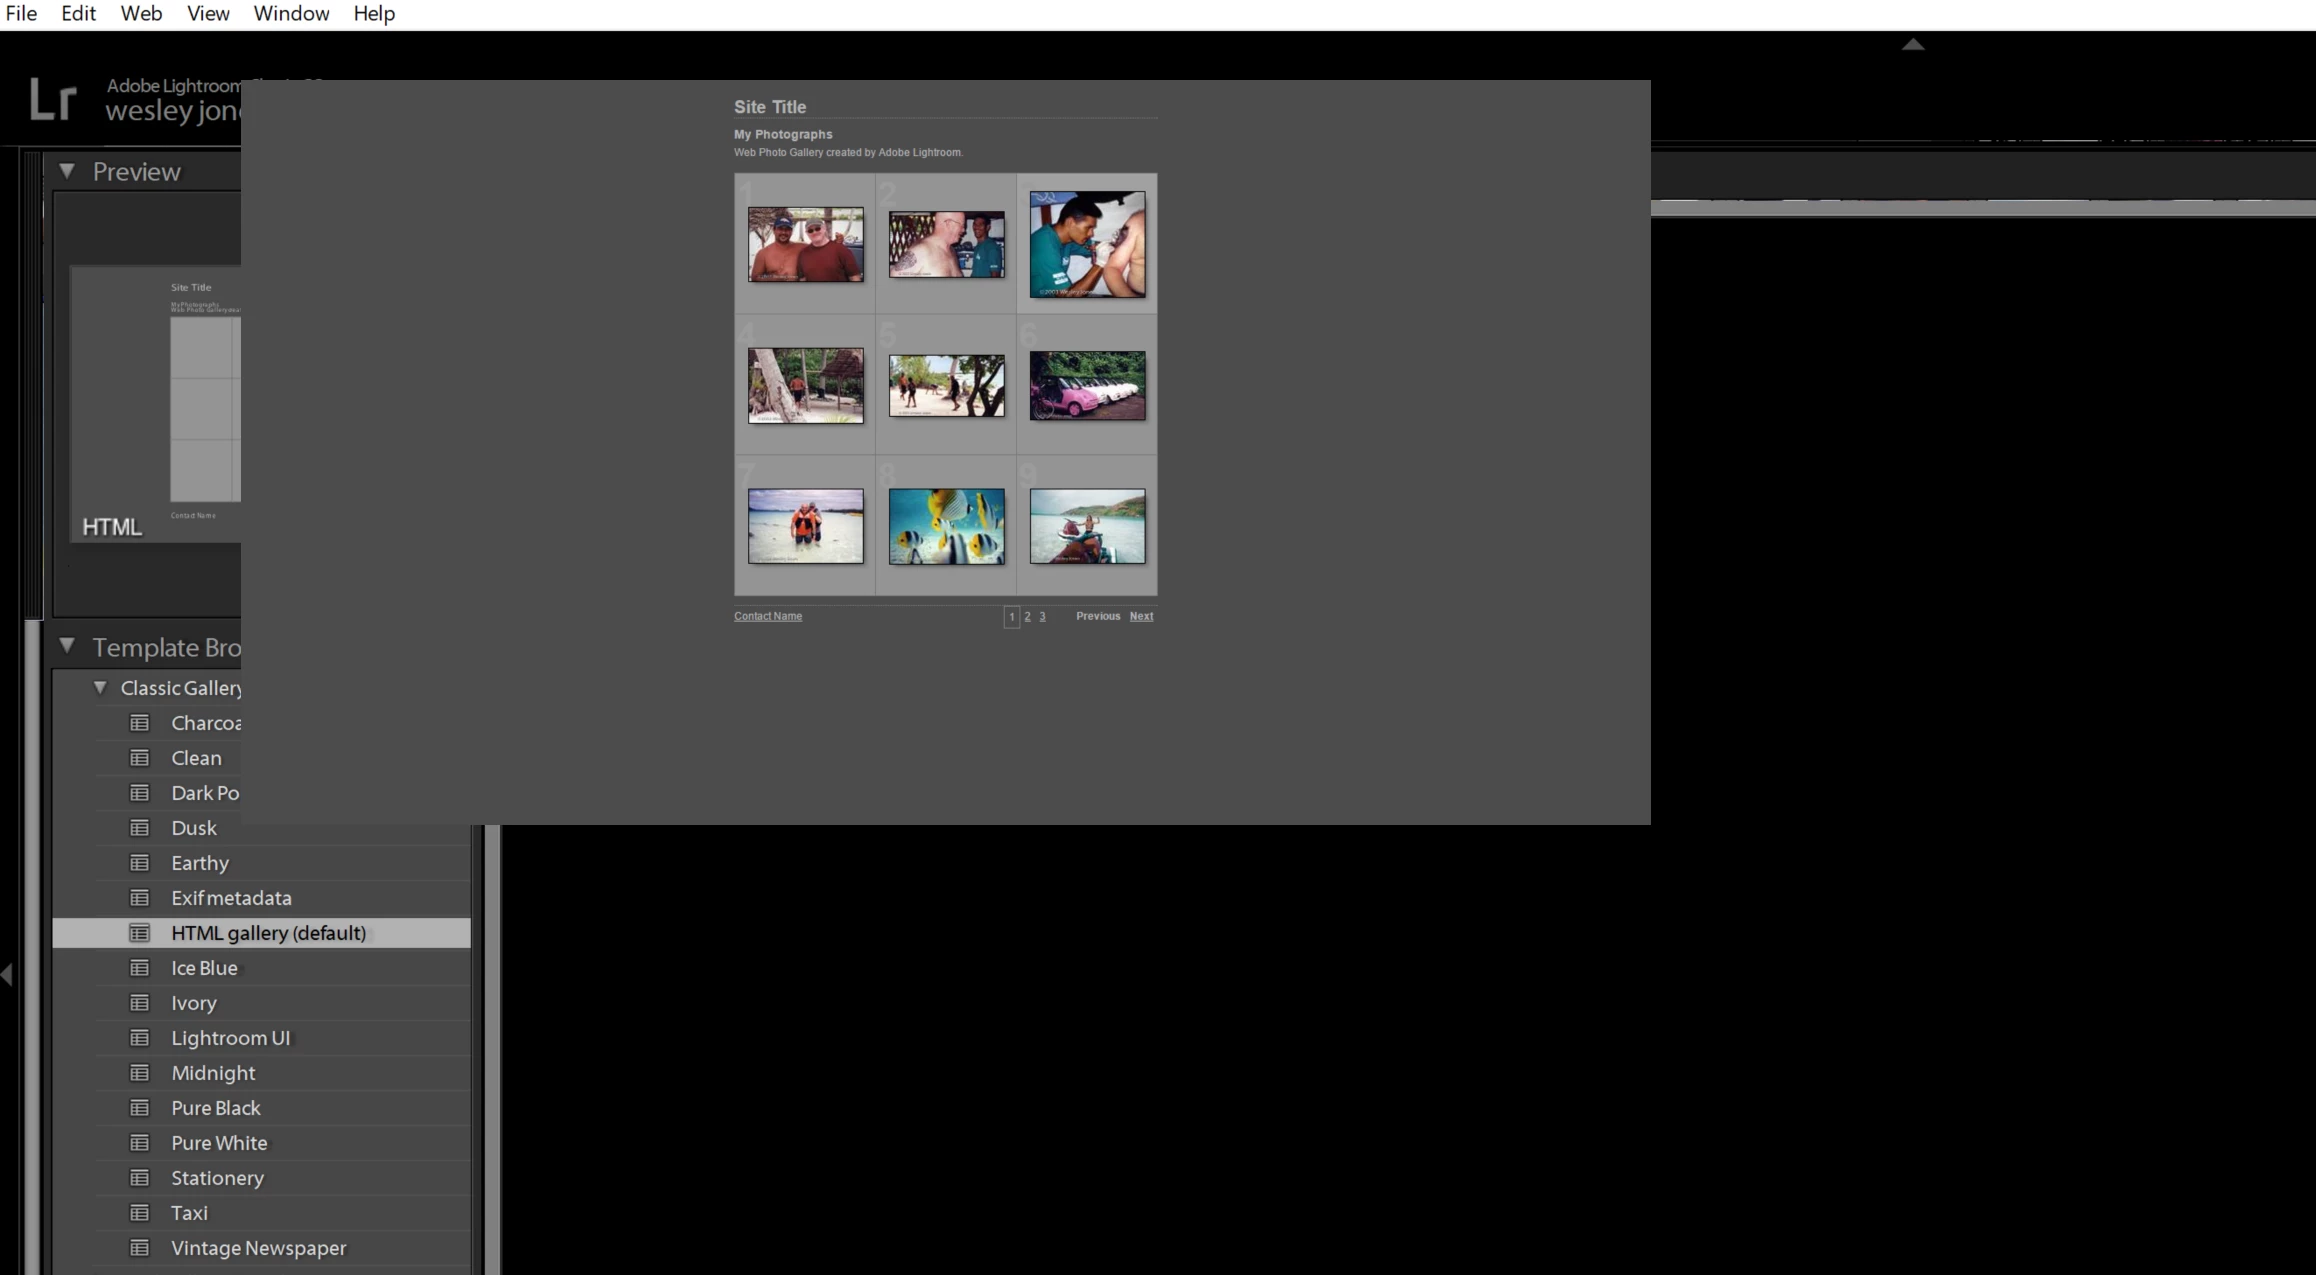Open the Window menu
The height and width of the screenshot is (1275, 2316).
[x=291, y=14]
